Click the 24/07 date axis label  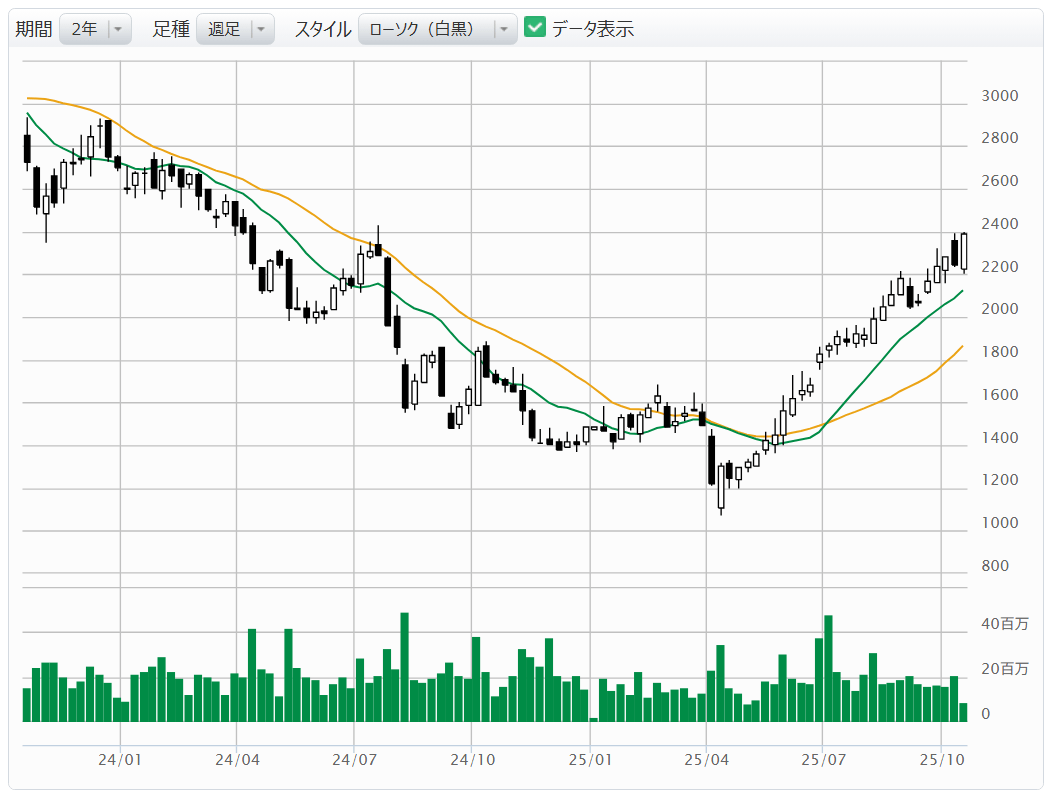(354, 760)
